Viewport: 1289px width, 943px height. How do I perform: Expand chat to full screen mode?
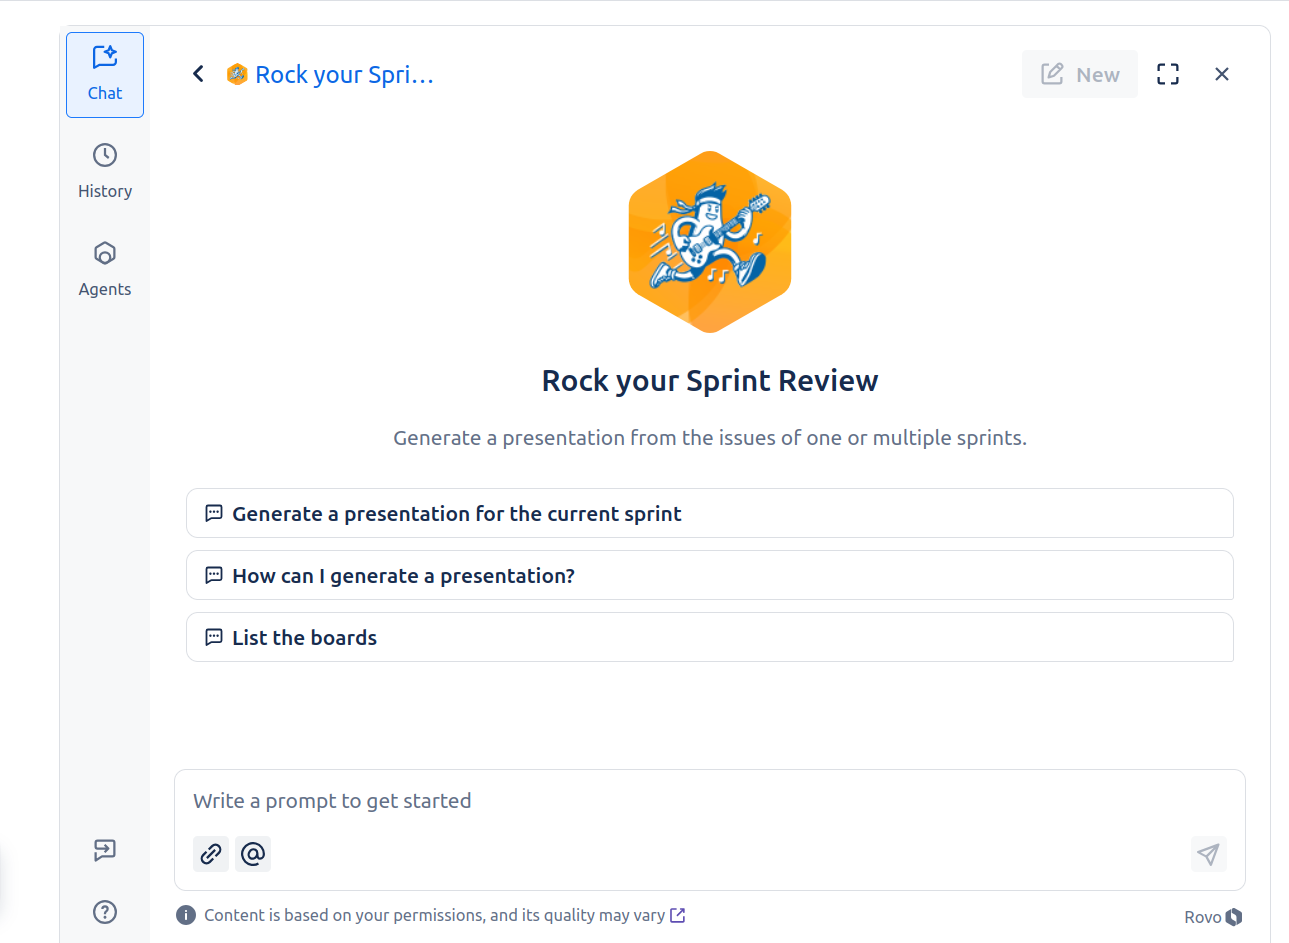tap(1167, 73)
